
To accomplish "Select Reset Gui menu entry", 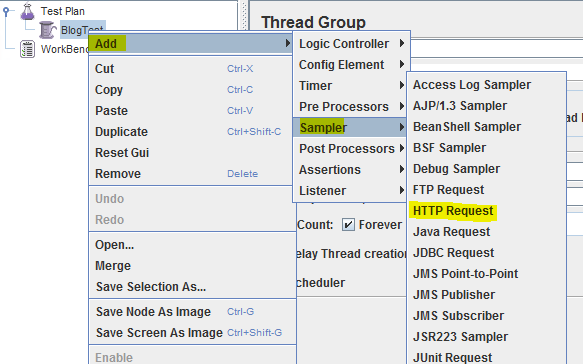I will coord(190,152).
